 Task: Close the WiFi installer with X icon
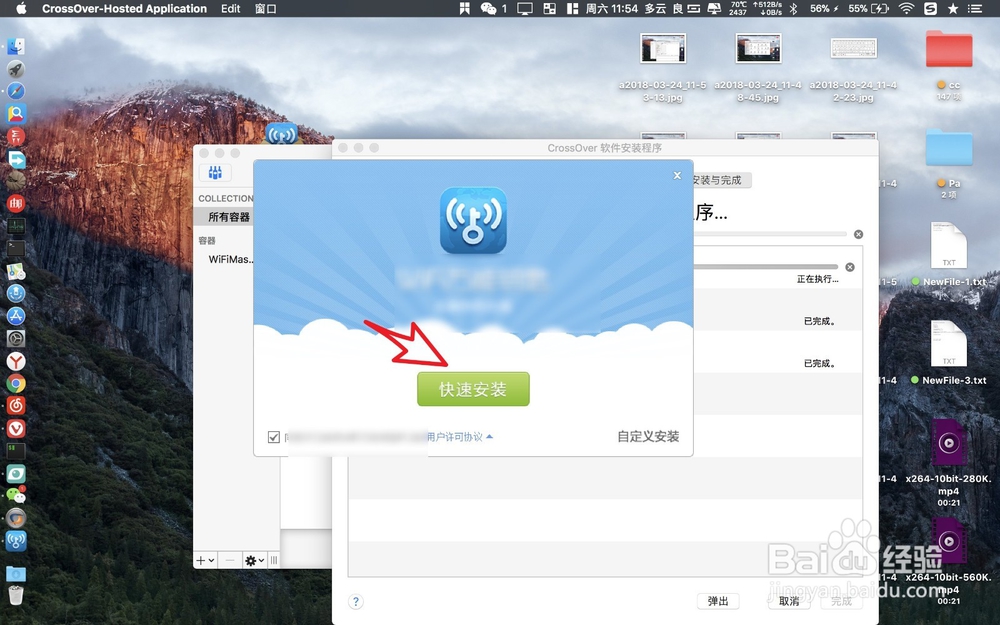(677, 175)
